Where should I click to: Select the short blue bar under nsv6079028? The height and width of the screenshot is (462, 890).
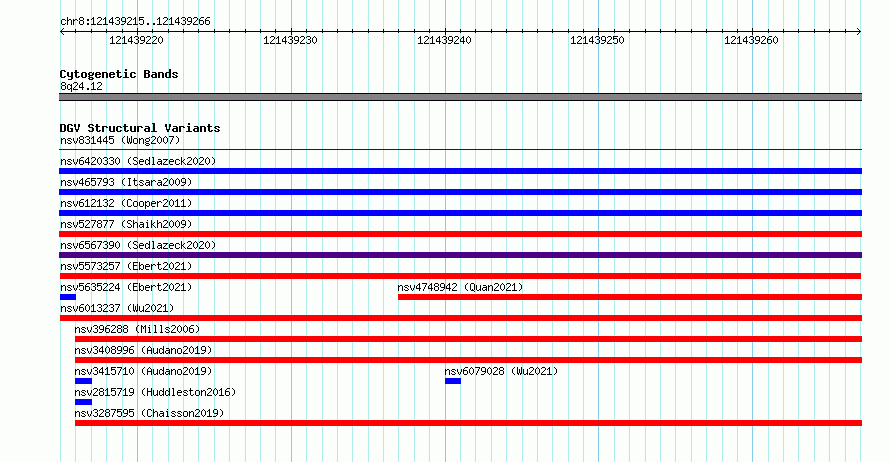453,381
